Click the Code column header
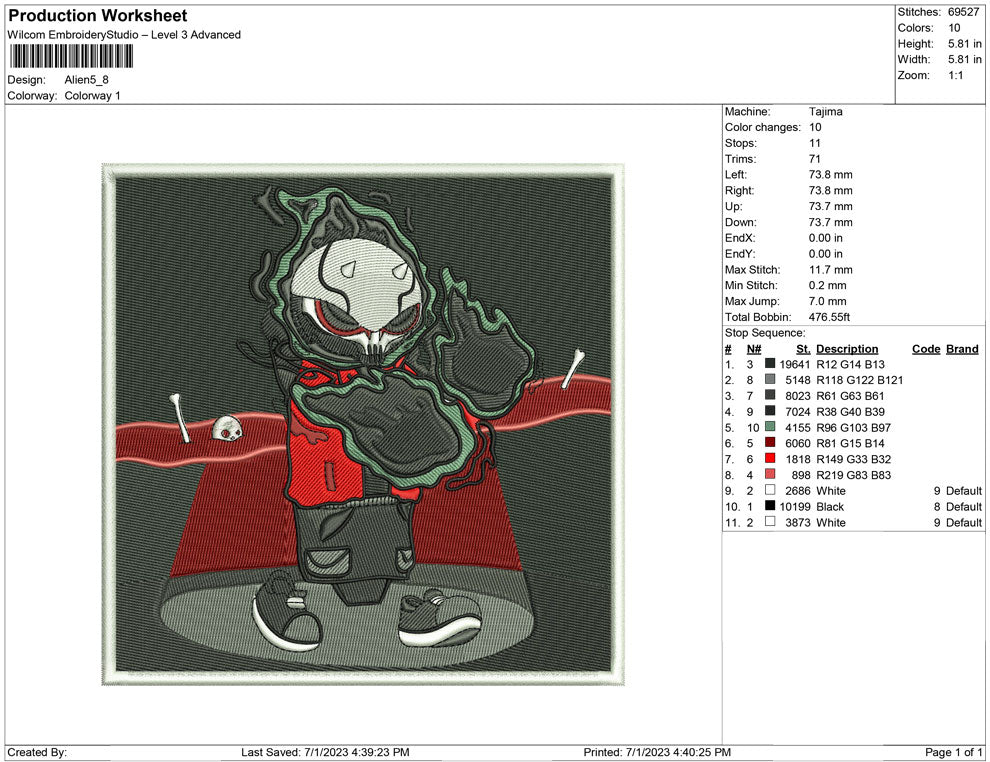The image size is (990, 762). pyautogui.click(x=926, y=348)
